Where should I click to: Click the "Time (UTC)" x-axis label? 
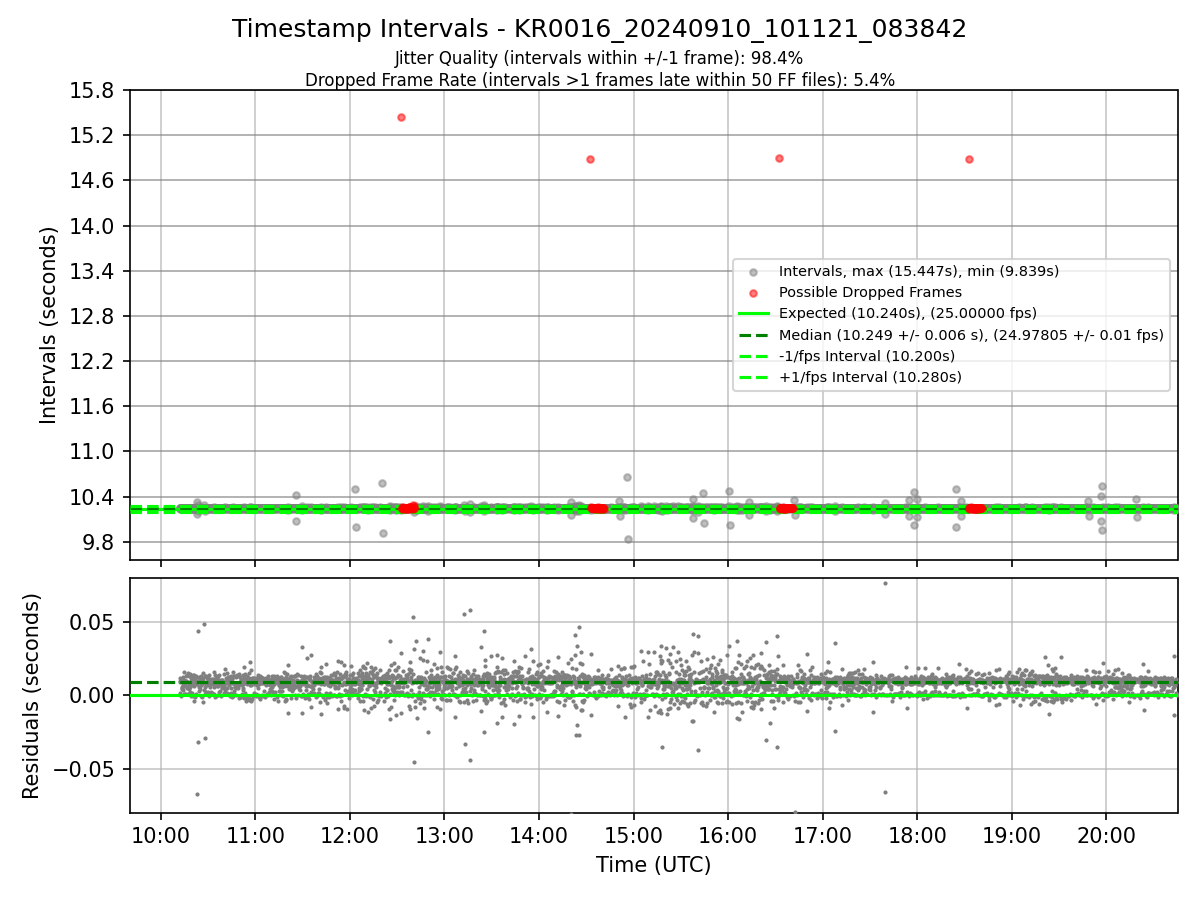click(x=653, y=865)
